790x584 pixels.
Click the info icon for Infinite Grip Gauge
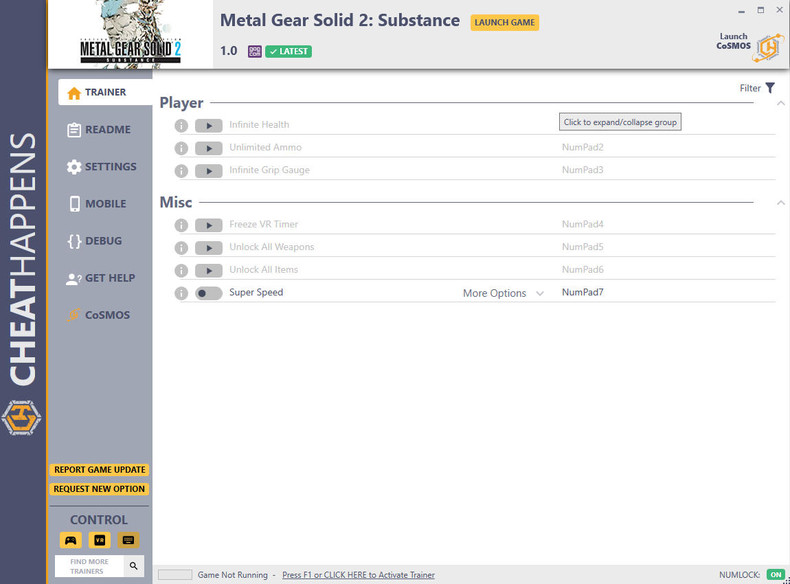click(x=181, y=171)
